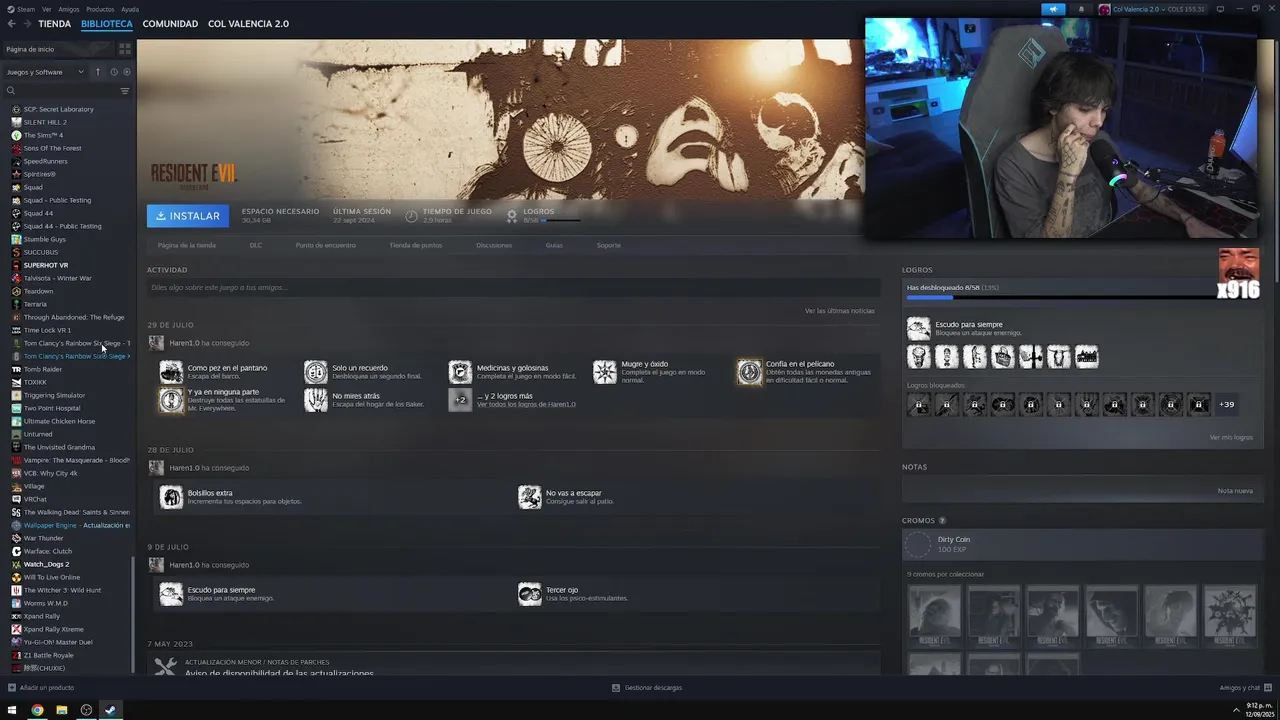The height and width of the screenshot is (720, 1280).
Task: Open File Explorer from the taskbar
Action: 62,711
